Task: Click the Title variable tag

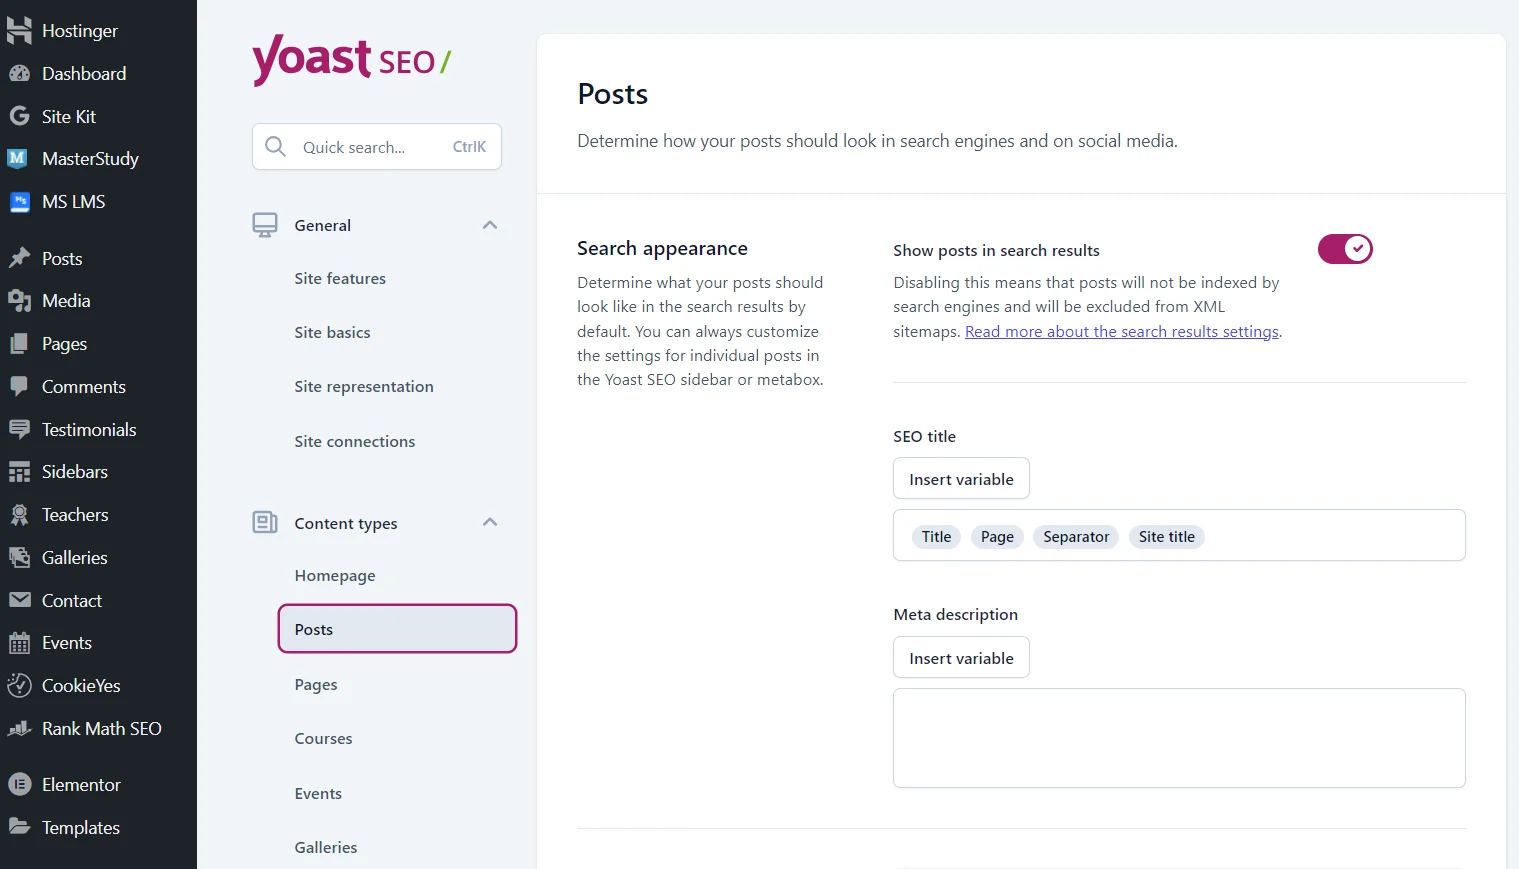Action: coord(936,537)
